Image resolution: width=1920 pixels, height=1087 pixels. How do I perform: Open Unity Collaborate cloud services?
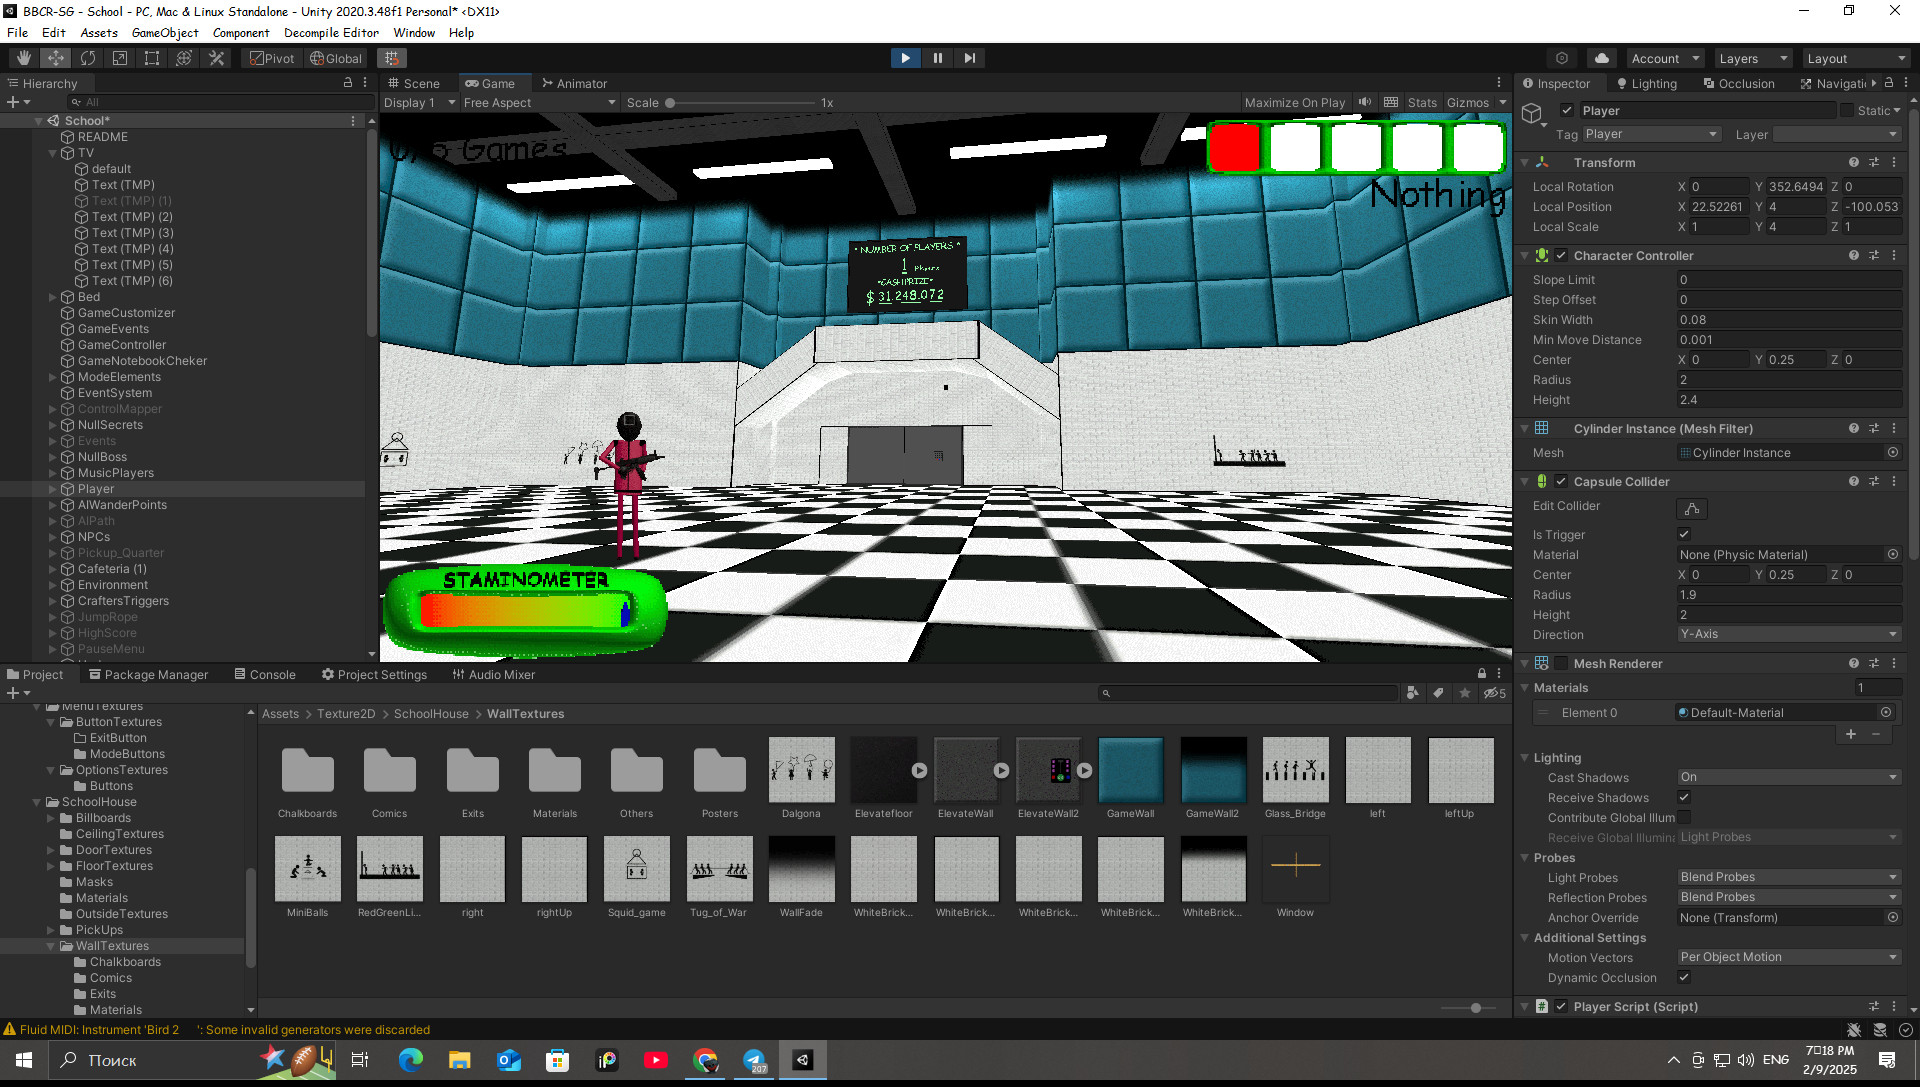pyautogui.click(x=1601, y=58)
